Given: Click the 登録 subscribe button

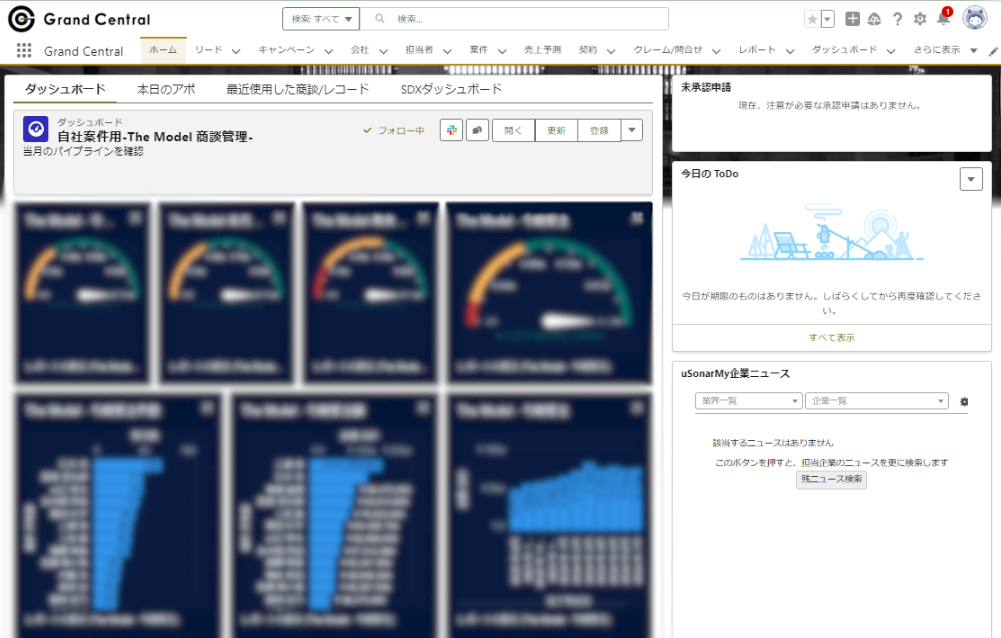Looking at the screenshot, I should [x=599, y=130].
